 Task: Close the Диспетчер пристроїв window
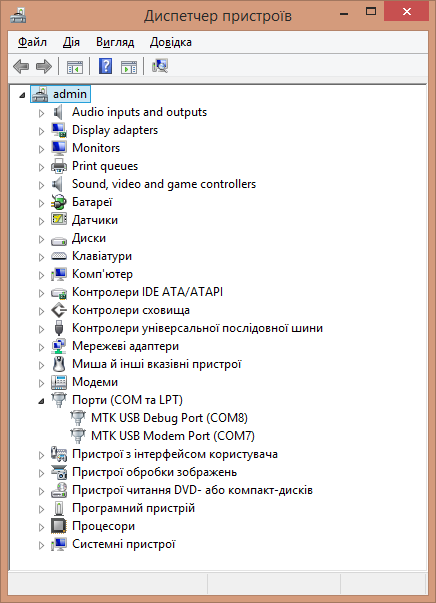coord(407,12)
